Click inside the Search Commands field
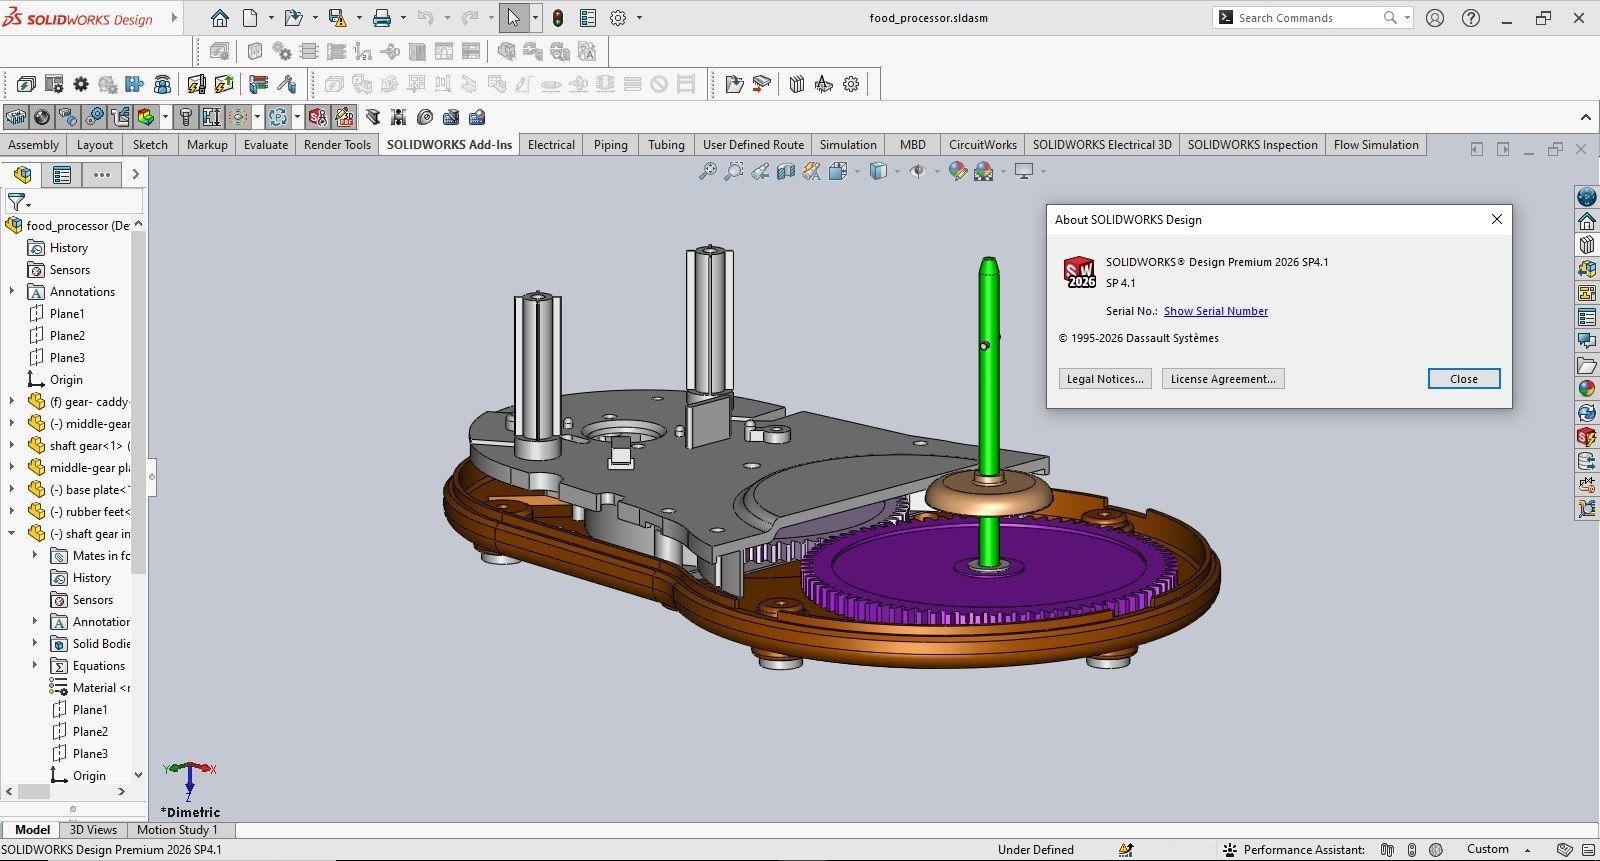The image size is (1600, 861). pyautogui.click(x=1310, y=18)
